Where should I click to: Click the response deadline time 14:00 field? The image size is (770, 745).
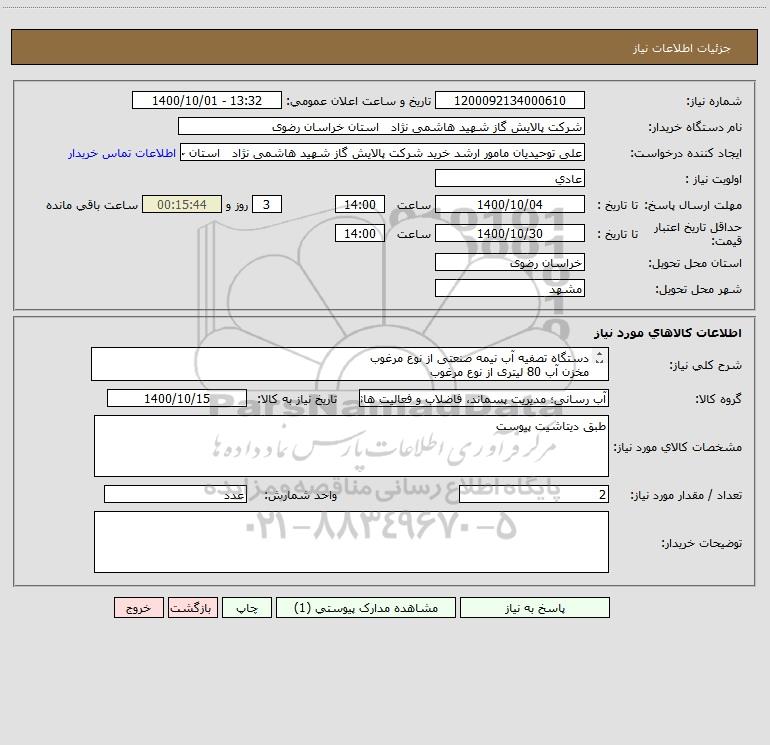359,204
